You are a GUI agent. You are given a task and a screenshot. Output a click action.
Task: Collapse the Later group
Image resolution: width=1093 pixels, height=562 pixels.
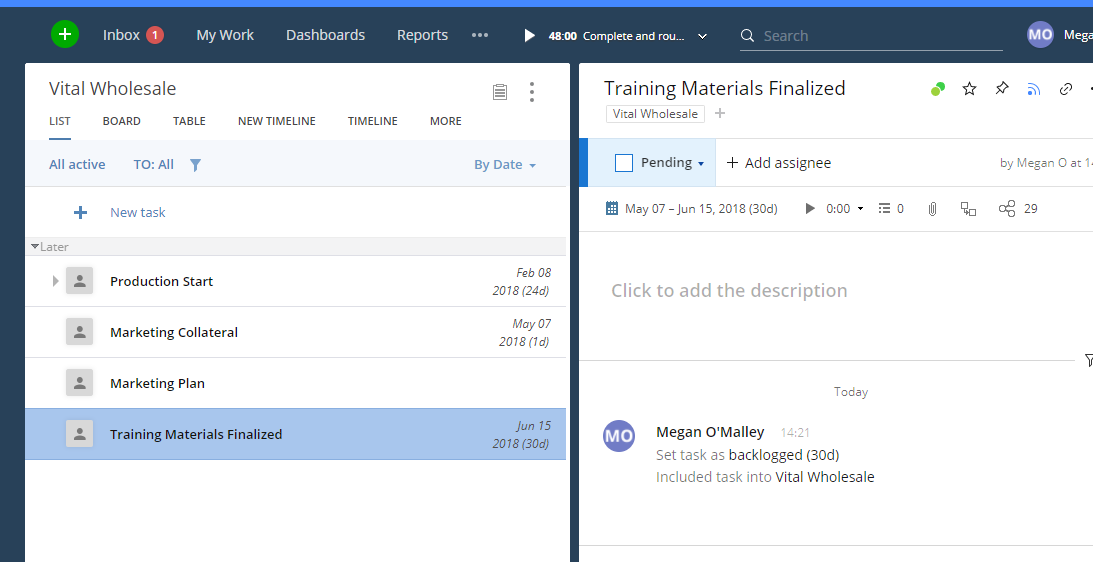[35, 246]
